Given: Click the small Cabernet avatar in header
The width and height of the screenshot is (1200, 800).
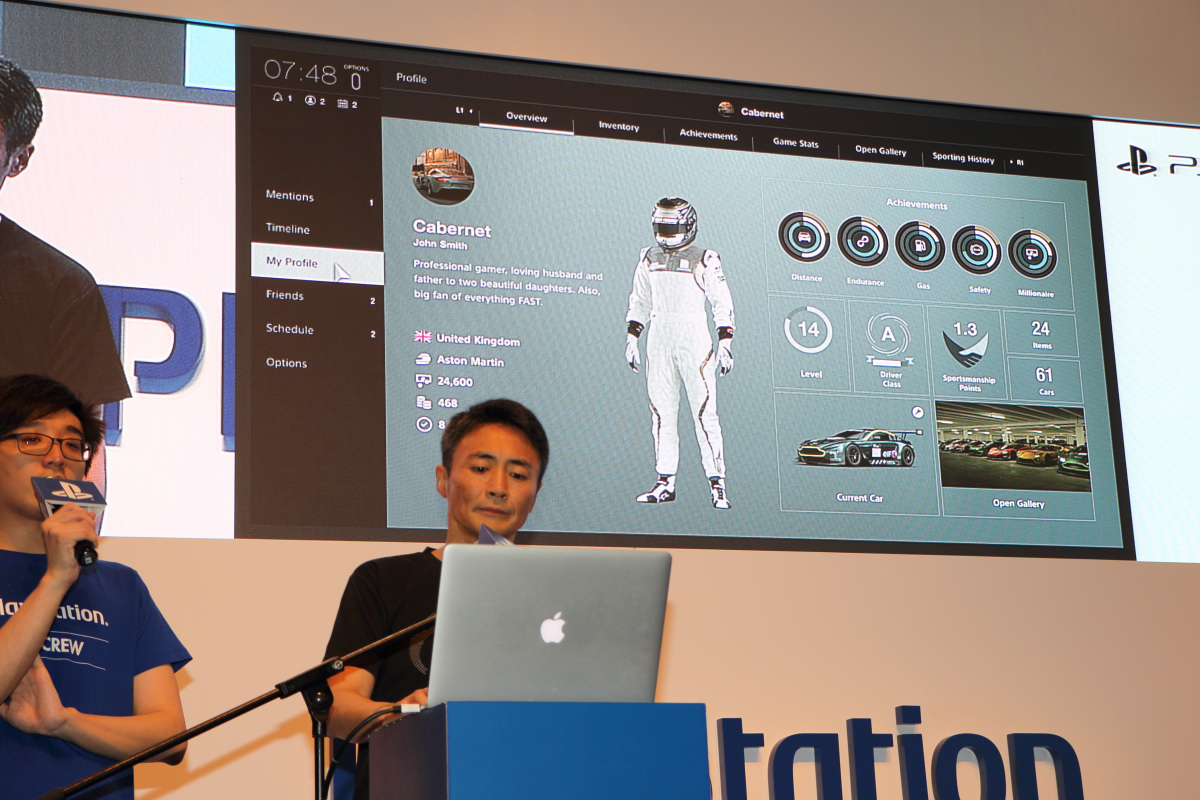Looking at the screenshot, I should 726,109.
